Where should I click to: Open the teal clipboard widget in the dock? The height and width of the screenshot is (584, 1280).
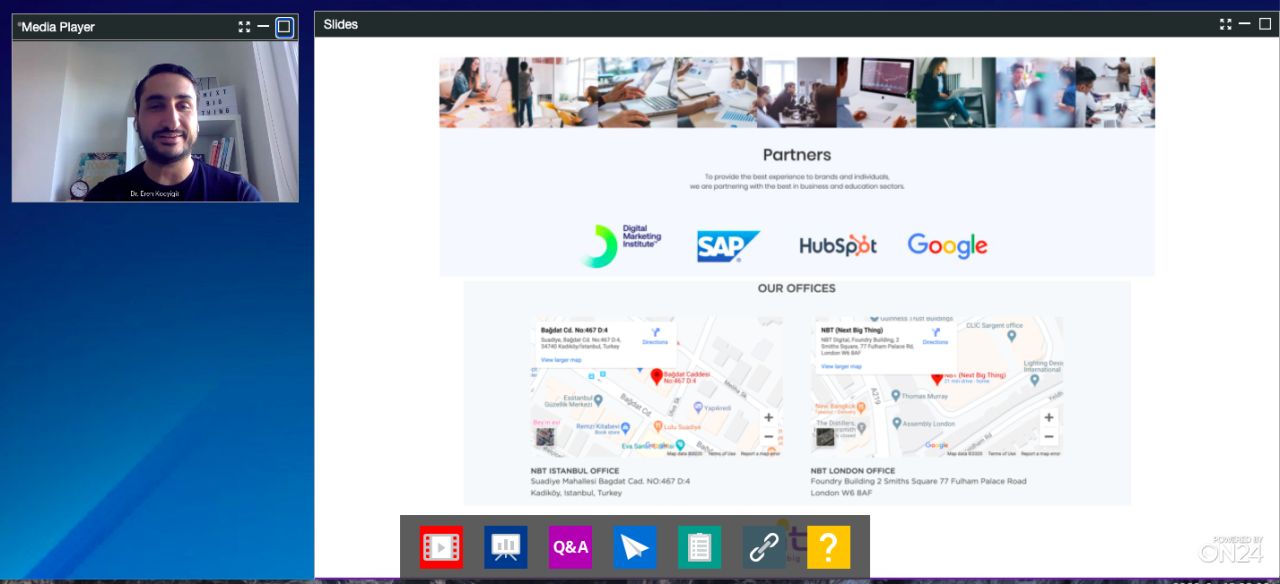699,547
